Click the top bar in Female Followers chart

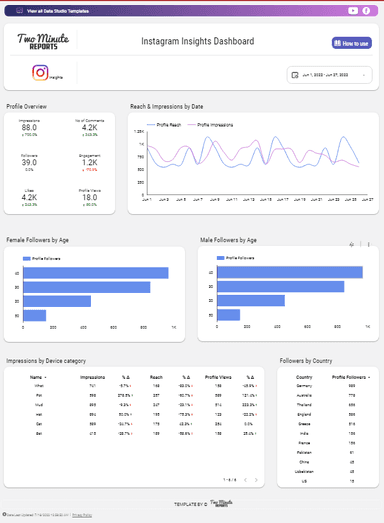coord(96,273)
